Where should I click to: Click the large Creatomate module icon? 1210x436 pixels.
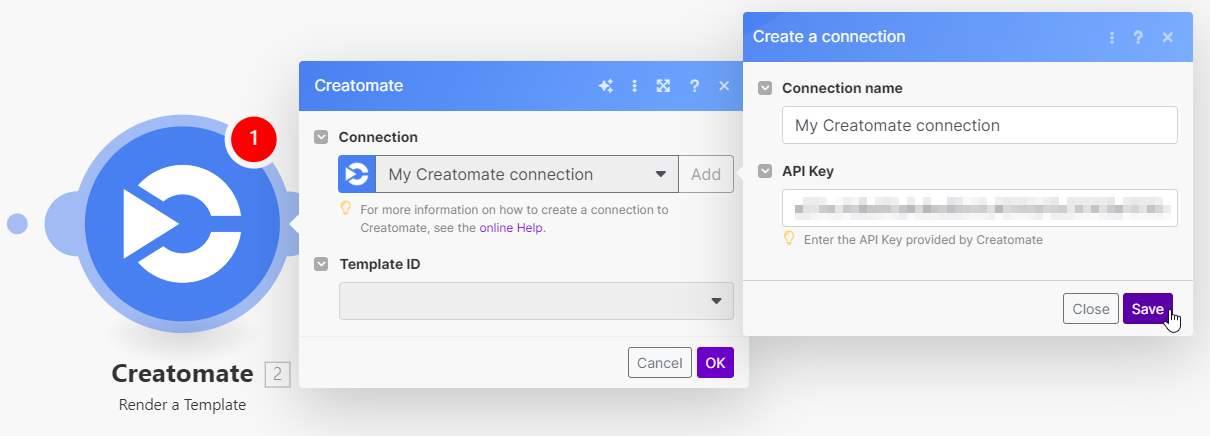click(x=182, y=223)
